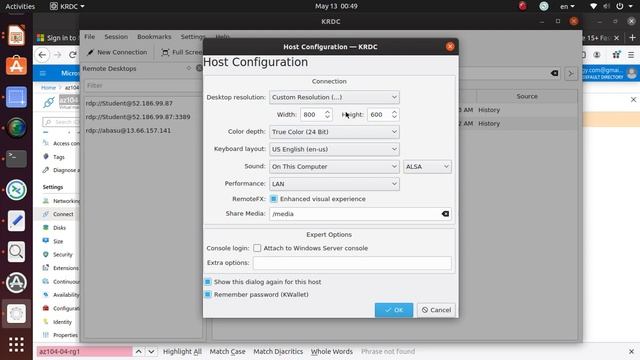Click the find bar search text field
Viewport: 640px width, 360px height.
click(x=84, y=351)
